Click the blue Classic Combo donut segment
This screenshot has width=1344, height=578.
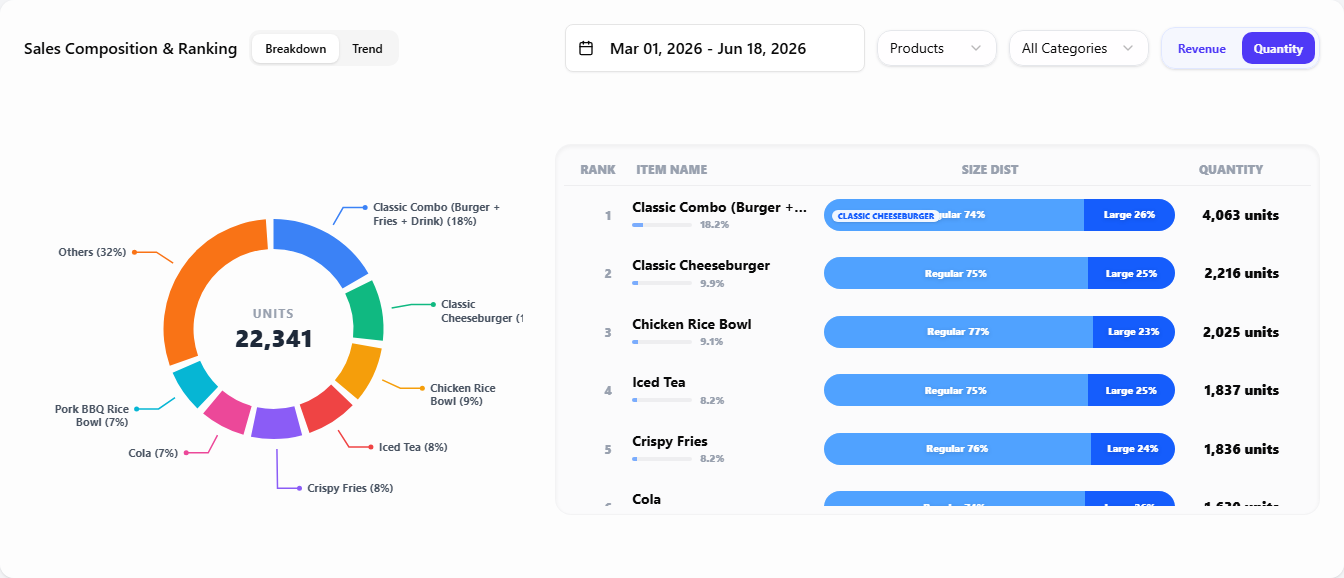[323, 248]
